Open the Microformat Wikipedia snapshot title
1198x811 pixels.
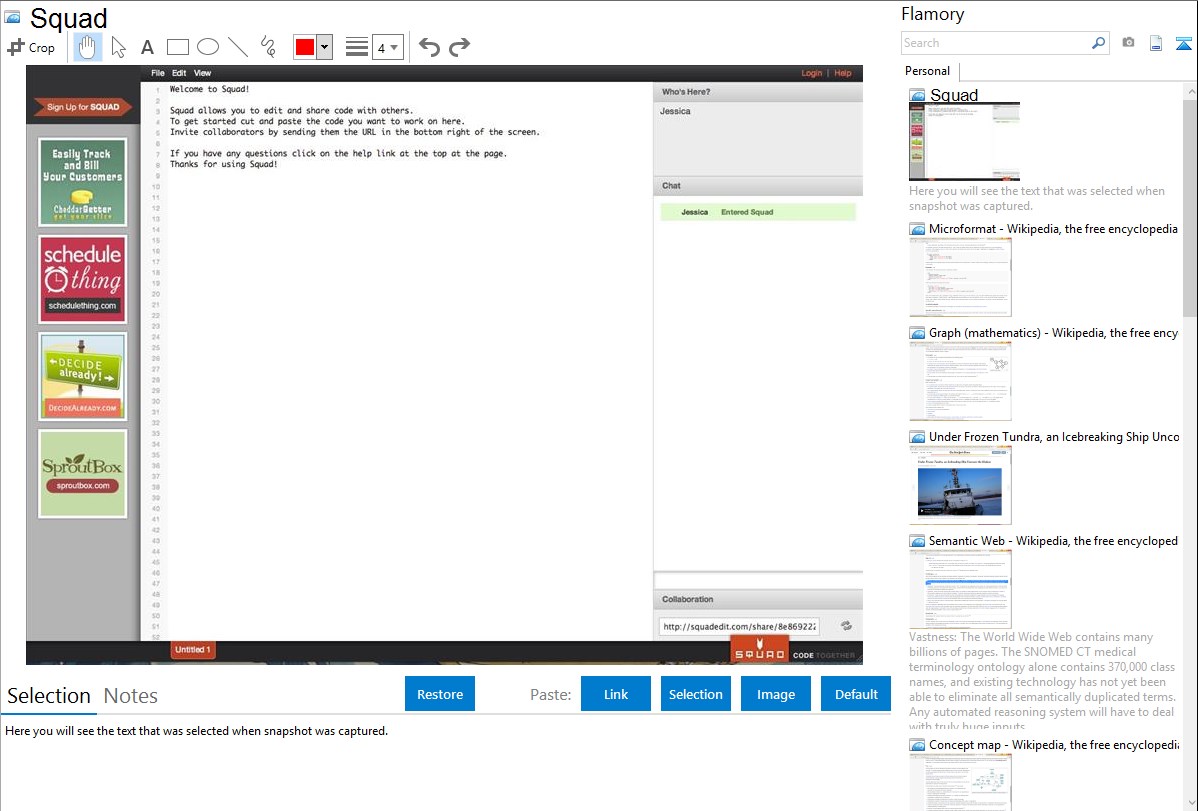(x=1053, y=229)
